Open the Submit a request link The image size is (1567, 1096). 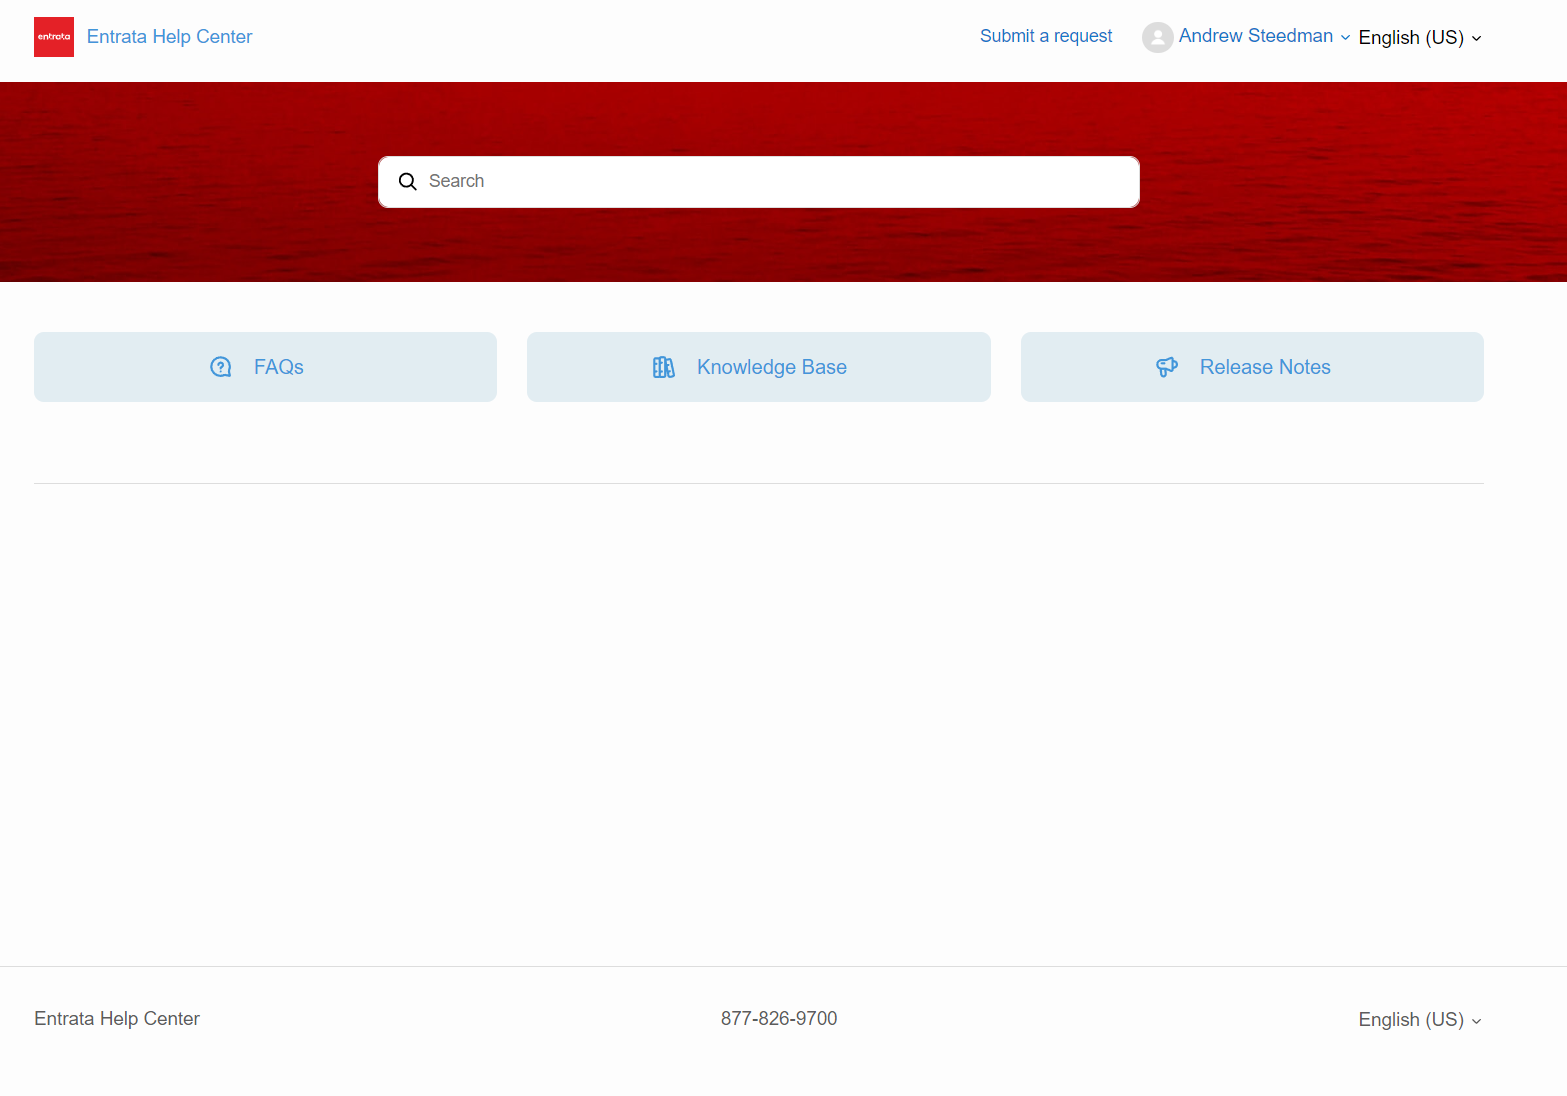point(1046,36)
